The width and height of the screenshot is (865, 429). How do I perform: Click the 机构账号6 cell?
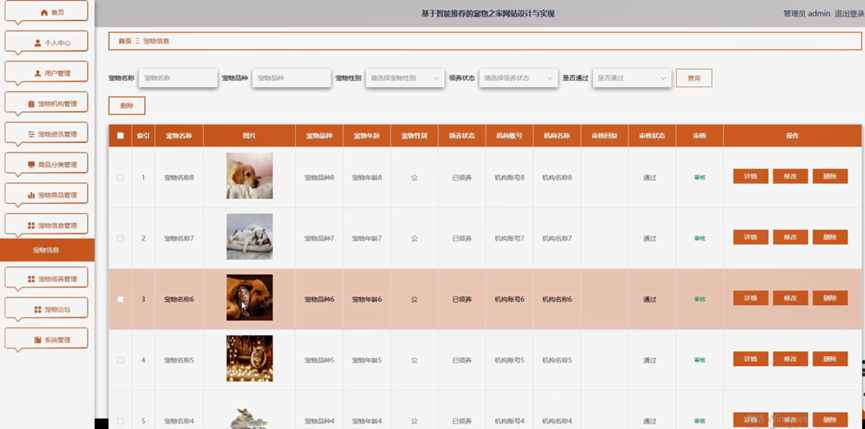(509, 299)
